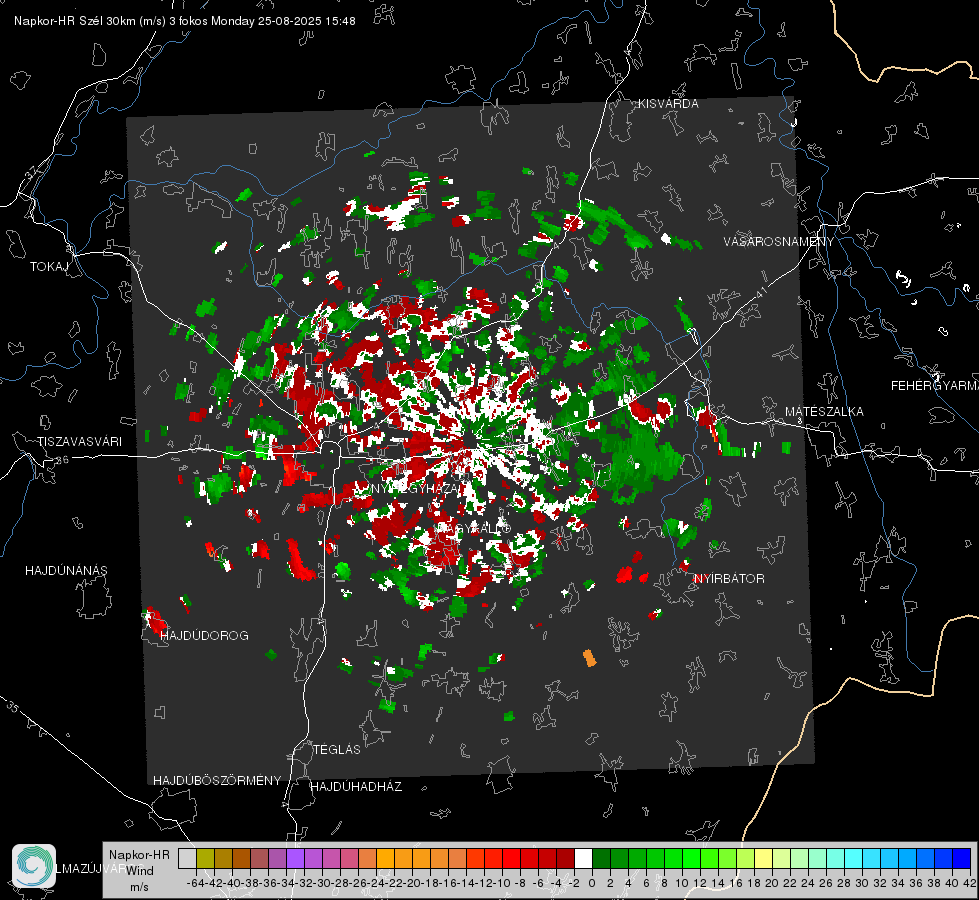Click the legend value '20'

pyautogui.click(x=772, y=883)
